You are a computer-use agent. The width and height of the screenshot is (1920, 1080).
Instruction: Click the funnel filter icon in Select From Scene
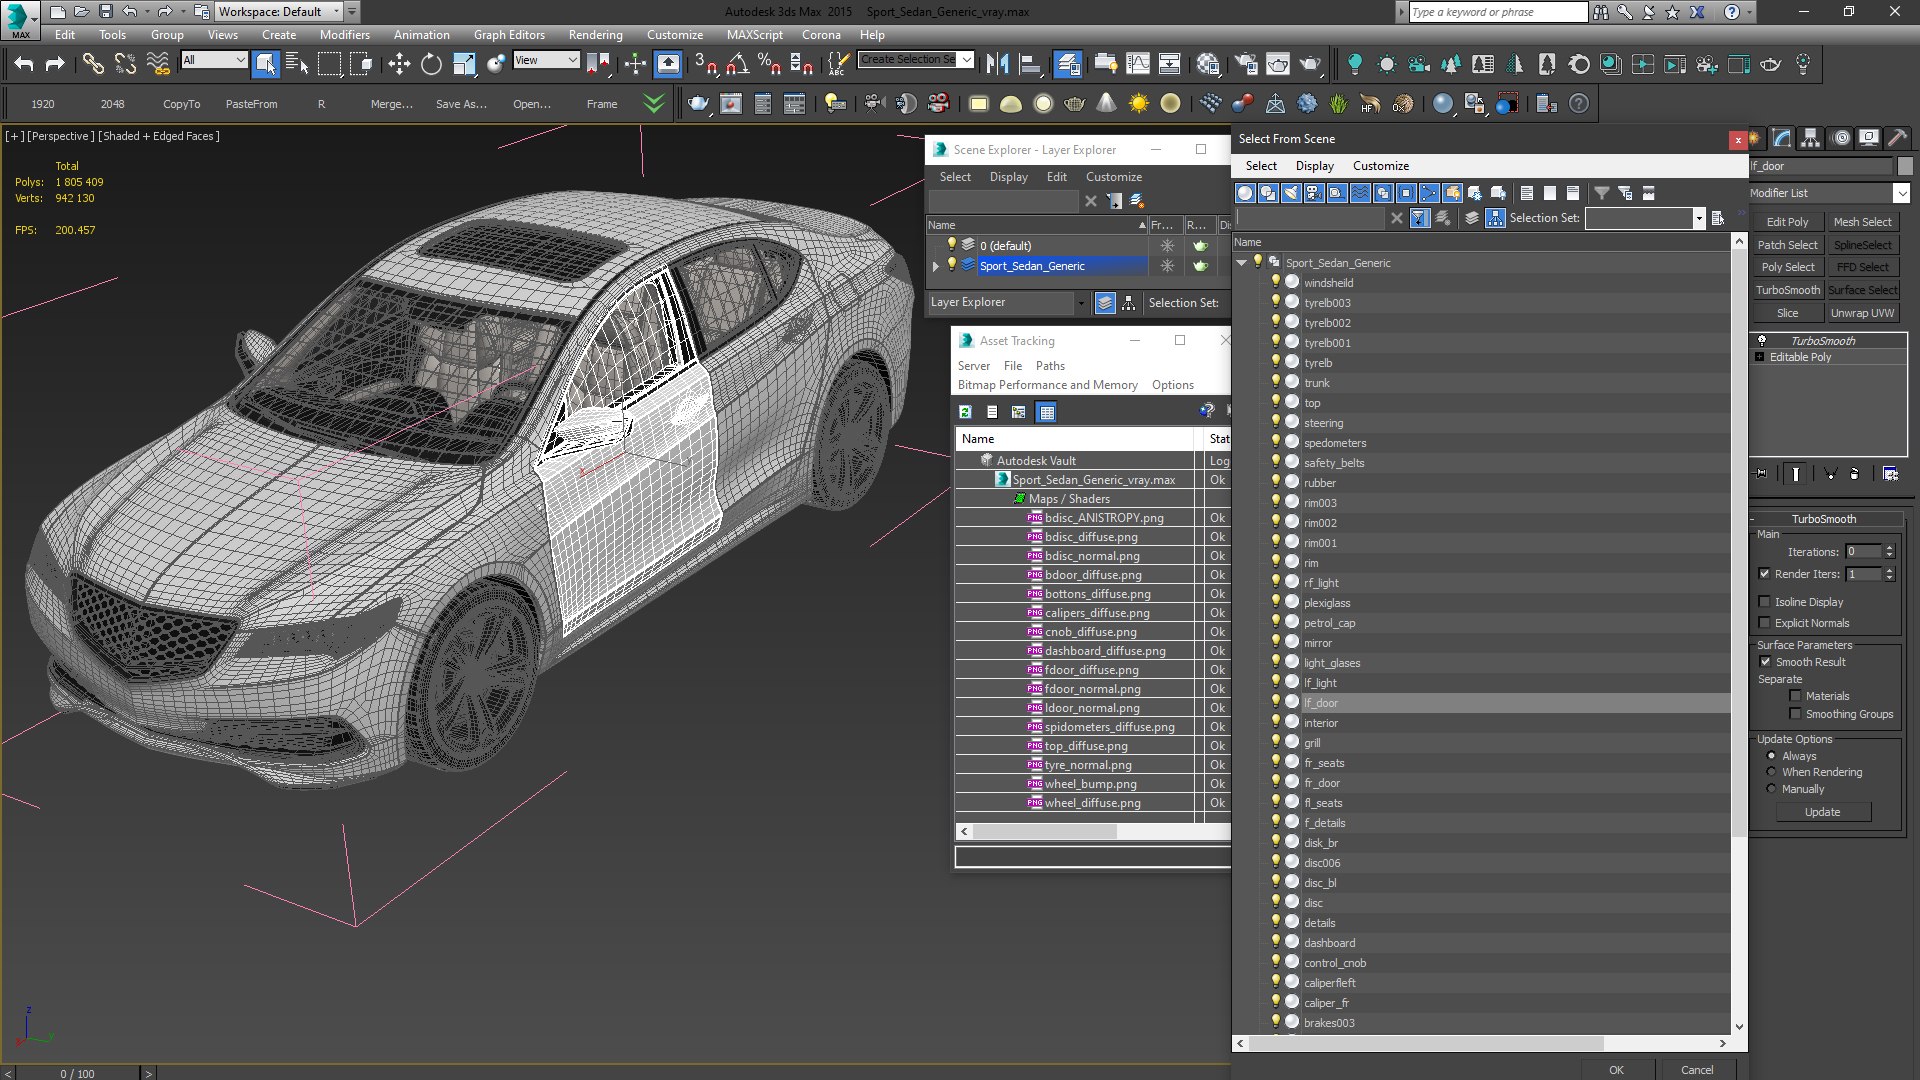click(1602, 193)
